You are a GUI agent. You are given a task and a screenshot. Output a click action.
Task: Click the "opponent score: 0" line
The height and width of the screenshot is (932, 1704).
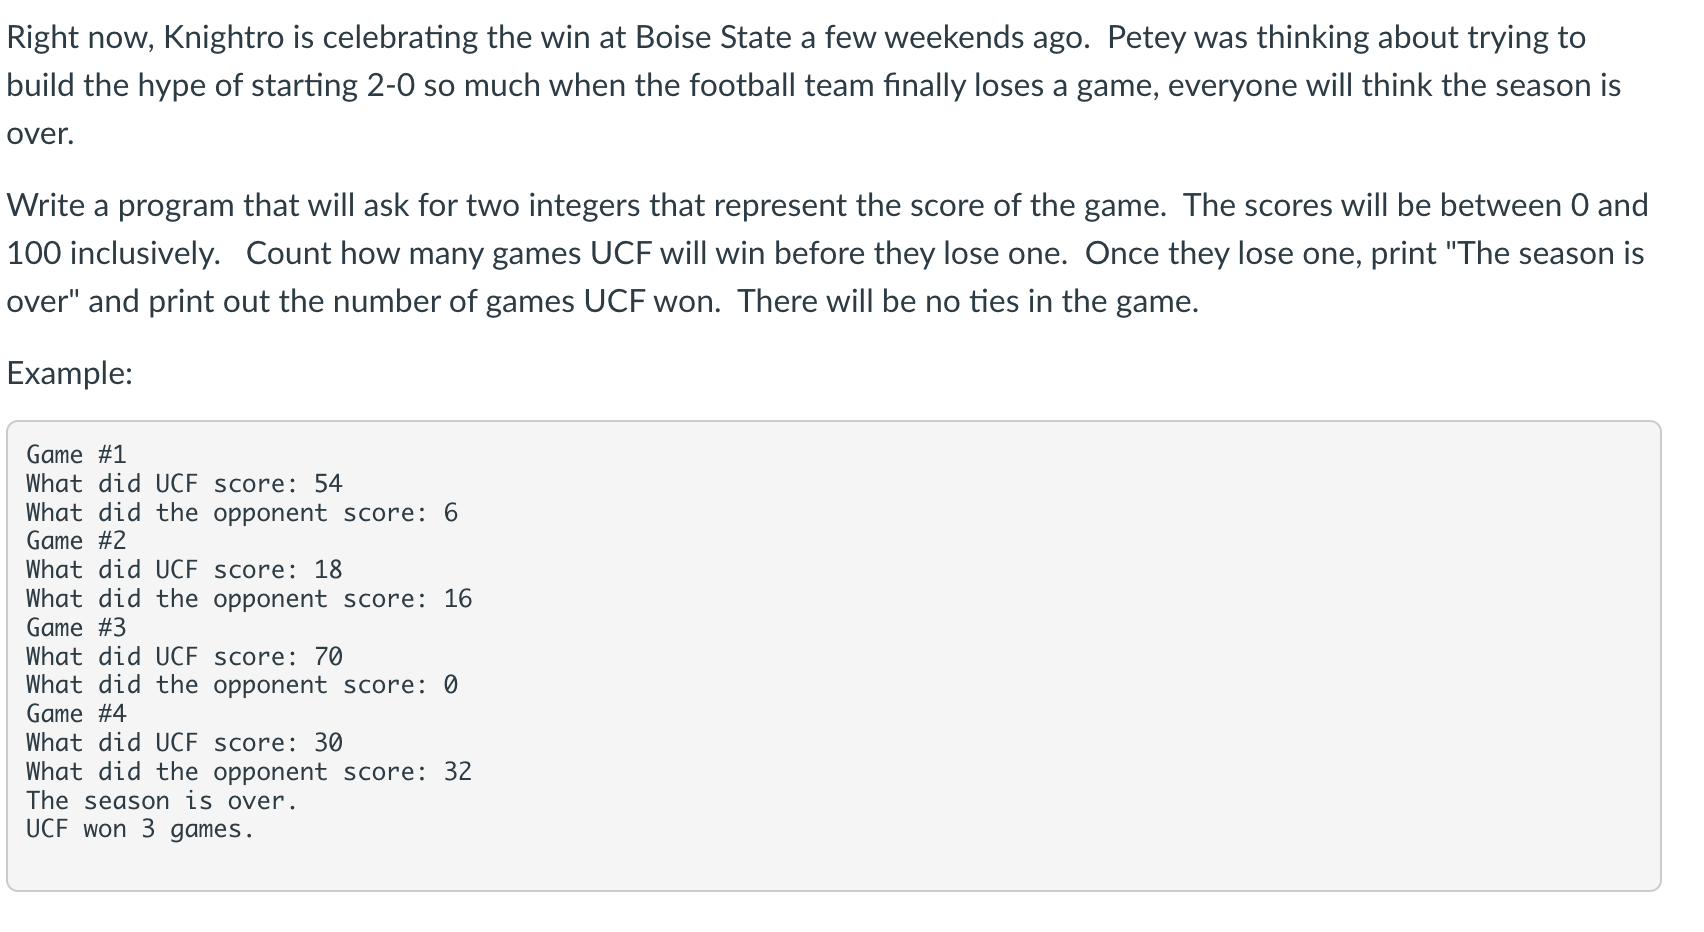(x=335, y=685)
